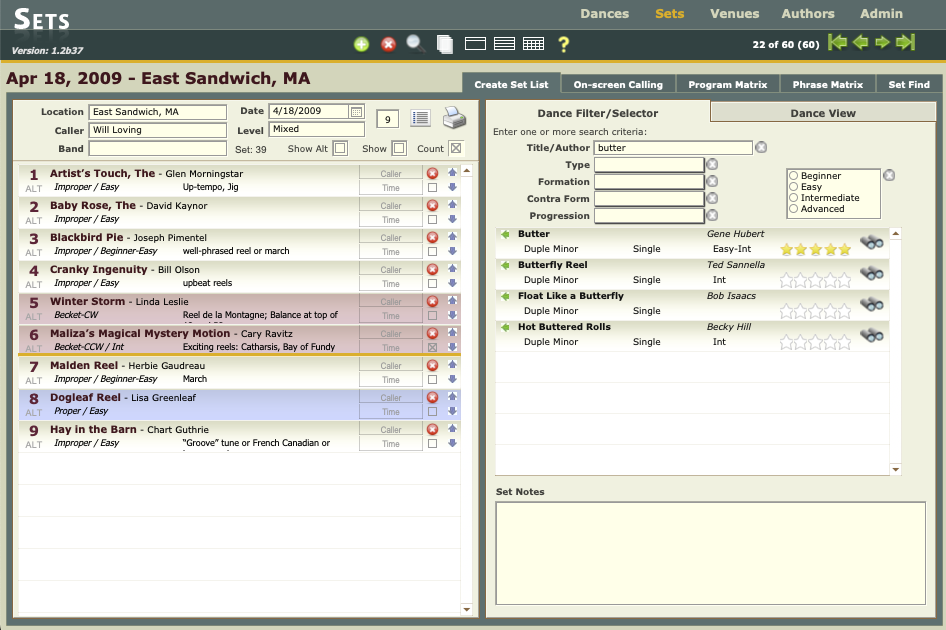The image size is (946, 630).
Task: Open search with the magnifying glass icon
Action: point(415,43)
